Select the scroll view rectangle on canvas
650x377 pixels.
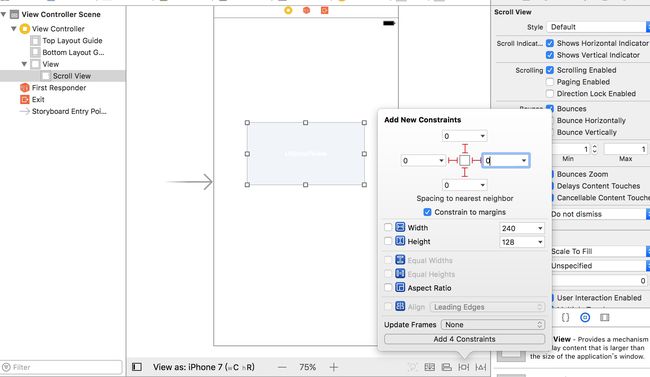coord(306,154)
